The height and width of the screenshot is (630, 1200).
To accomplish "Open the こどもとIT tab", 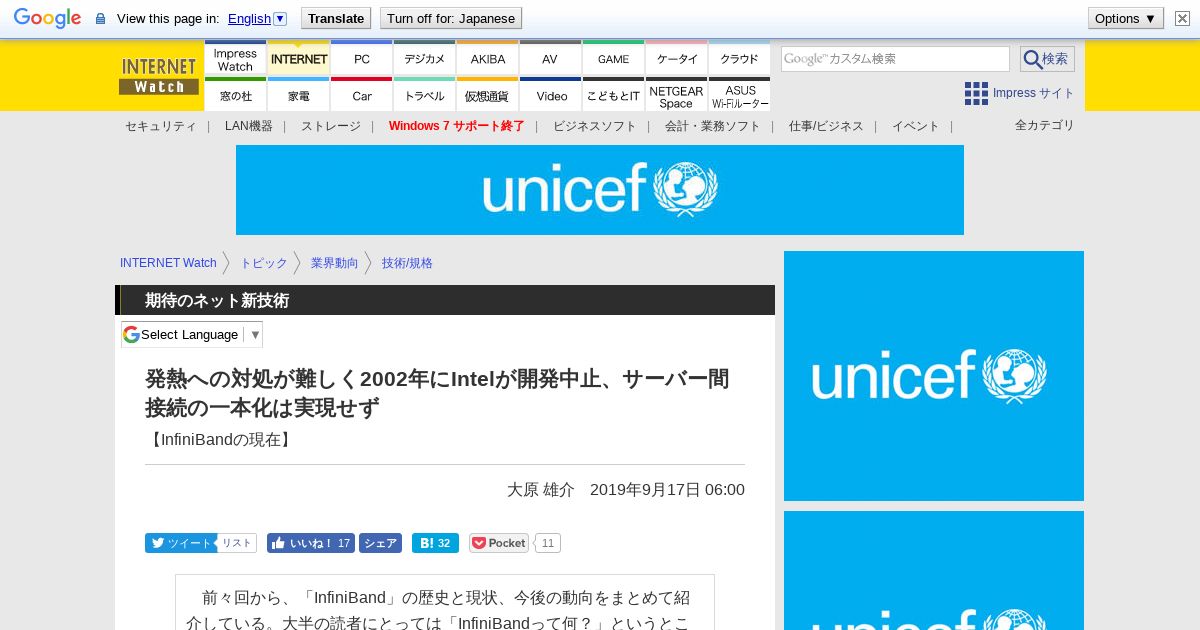I will point(613,95).
